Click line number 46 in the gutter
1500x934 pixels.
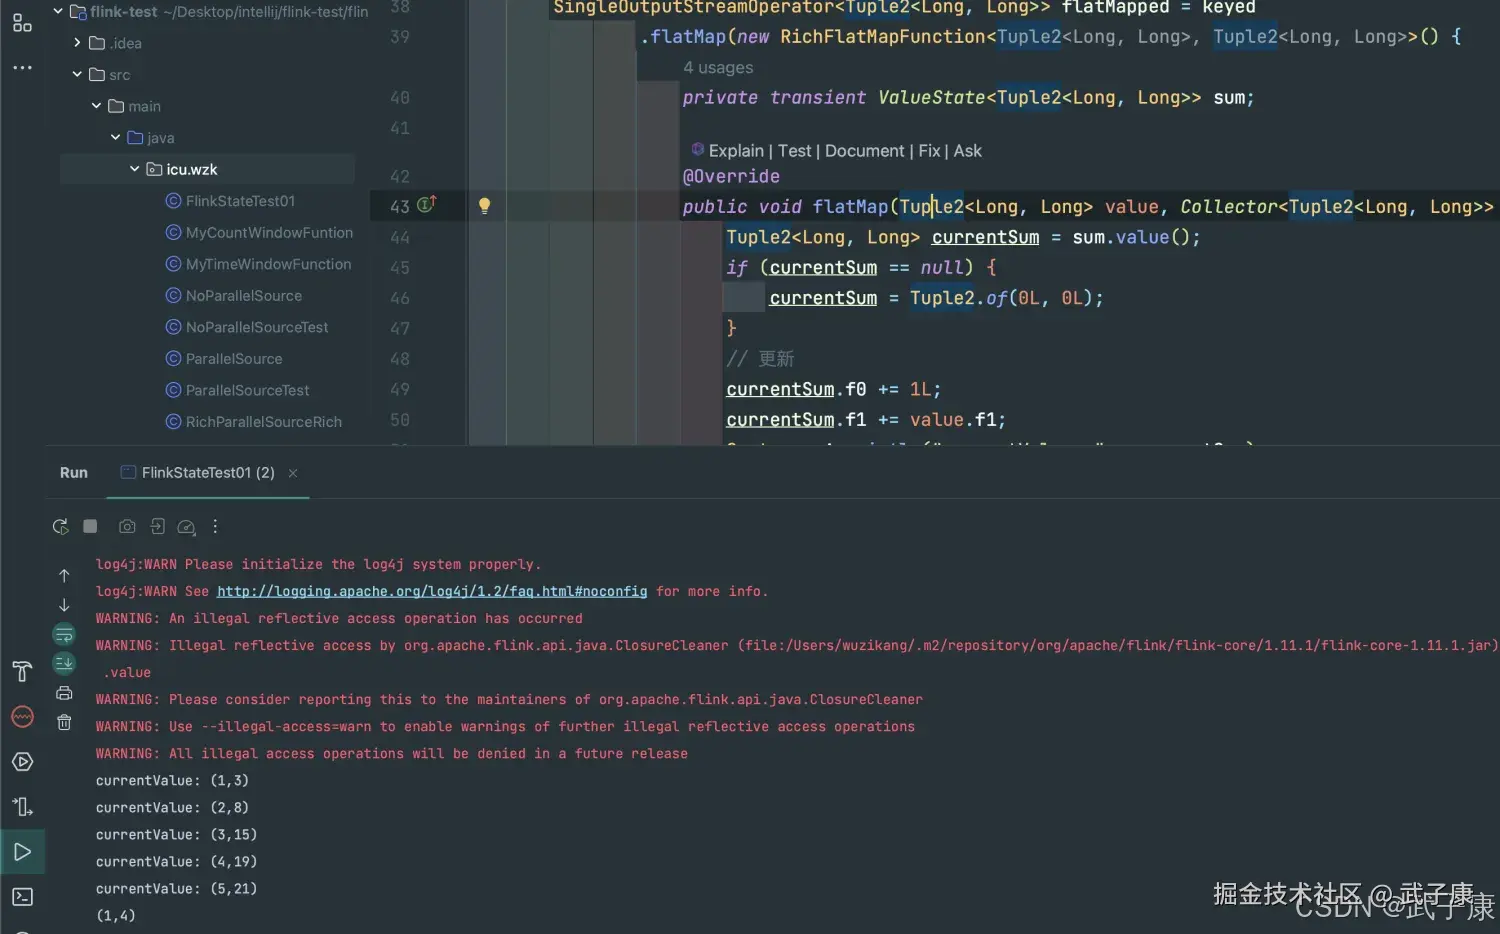400,298
